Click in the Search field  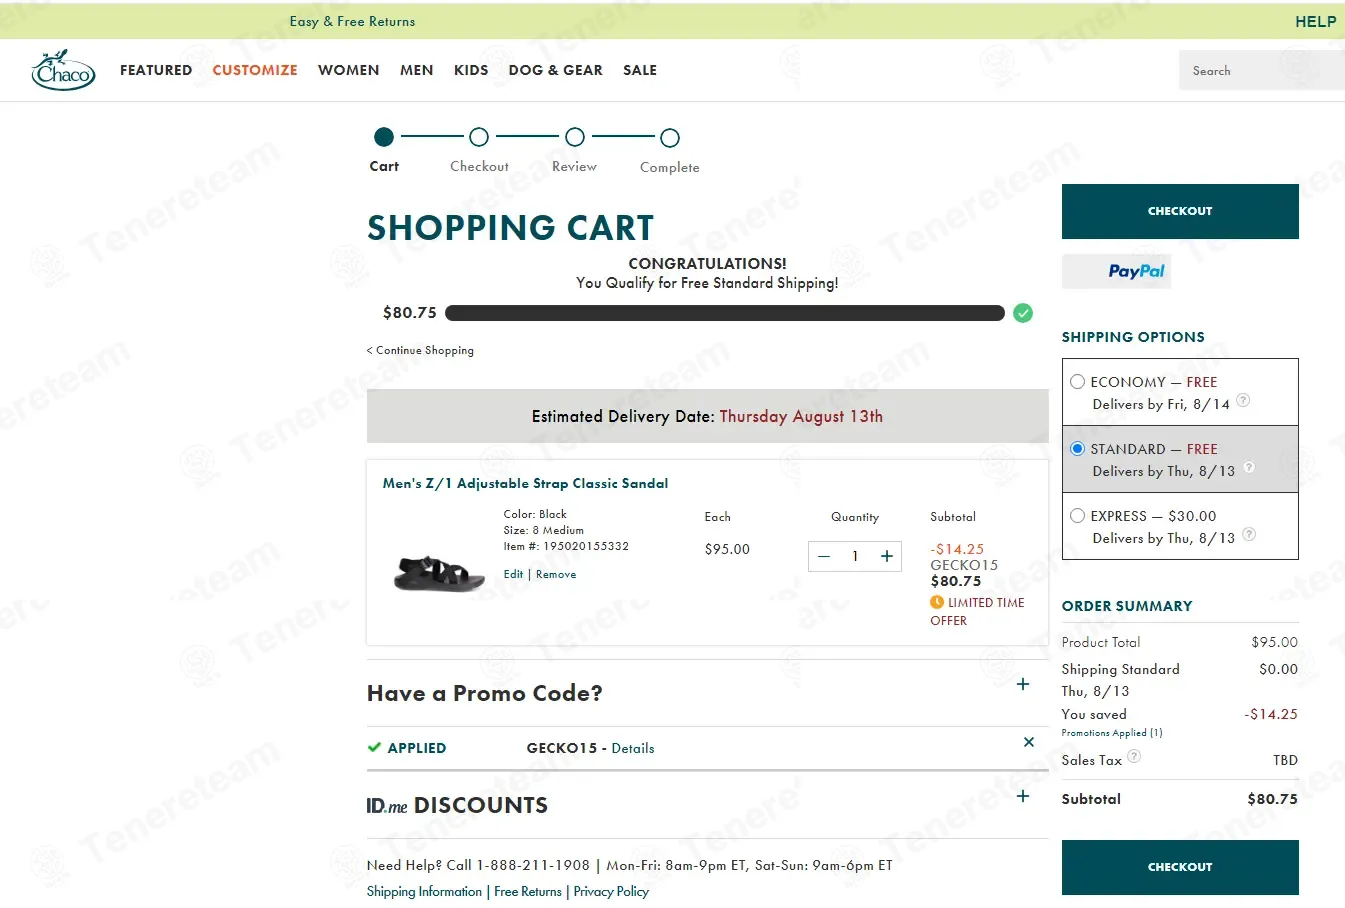pos(1262,70)
